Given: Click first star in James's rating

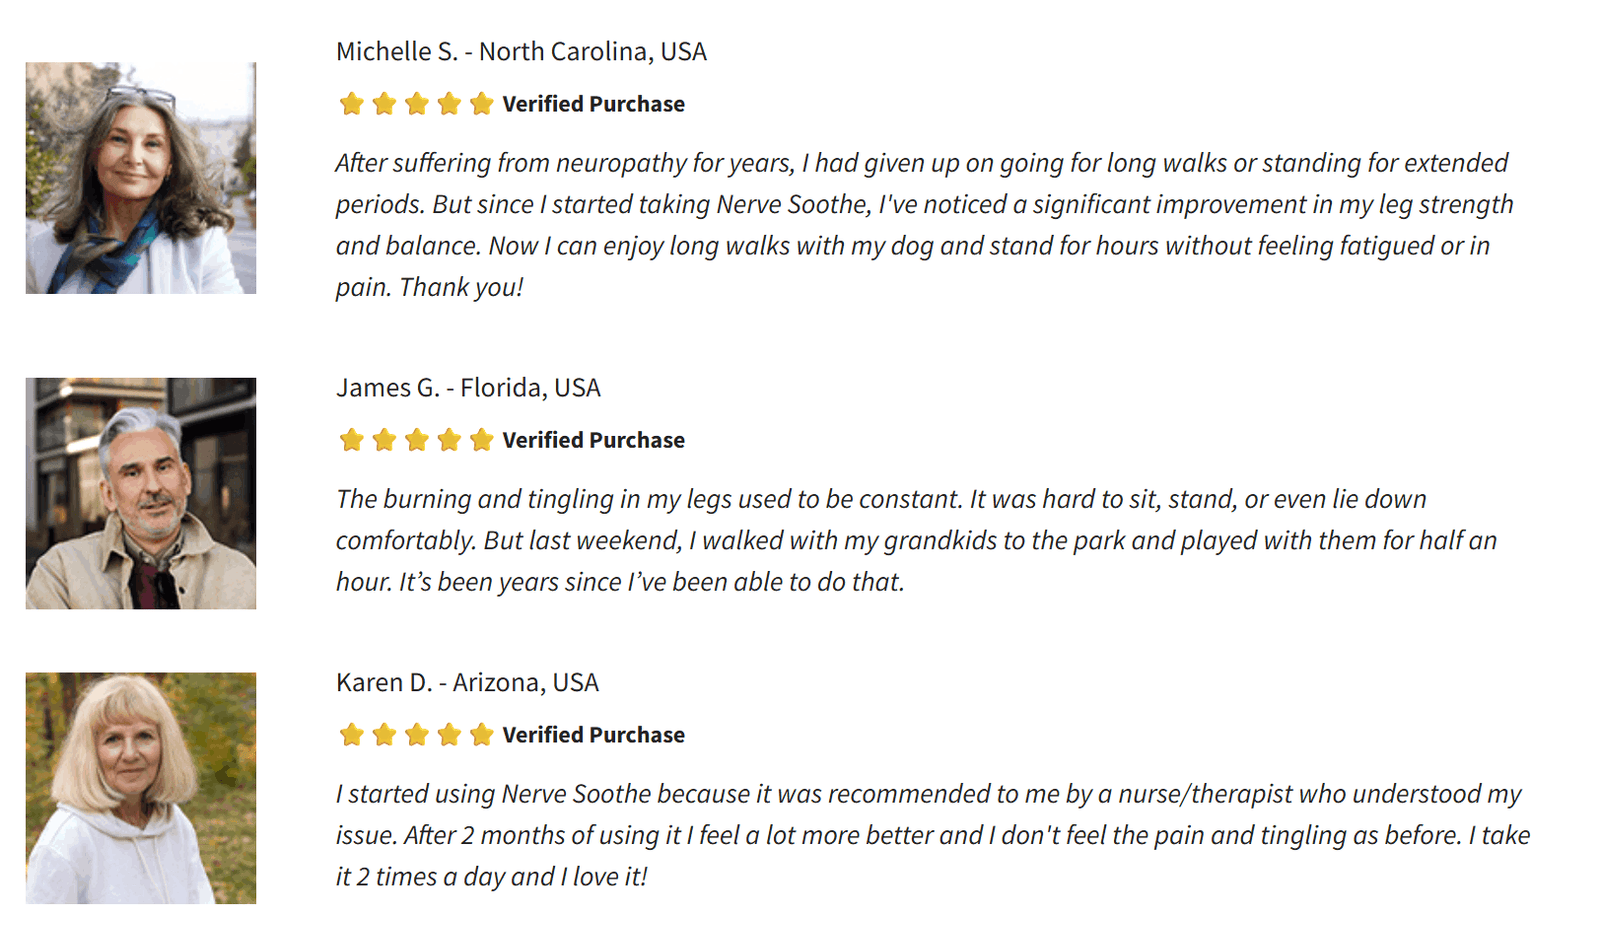Looking at the screenshot, I should (x=351, y=440).
